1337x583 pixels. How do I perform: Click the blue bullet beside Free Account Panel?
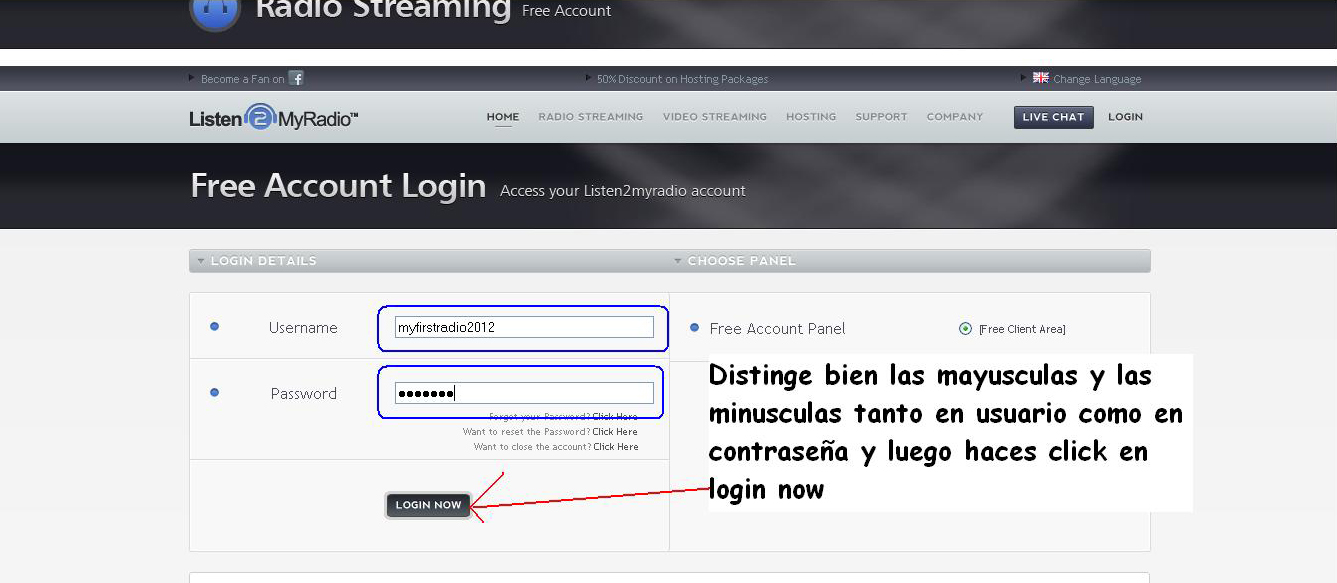692,328
